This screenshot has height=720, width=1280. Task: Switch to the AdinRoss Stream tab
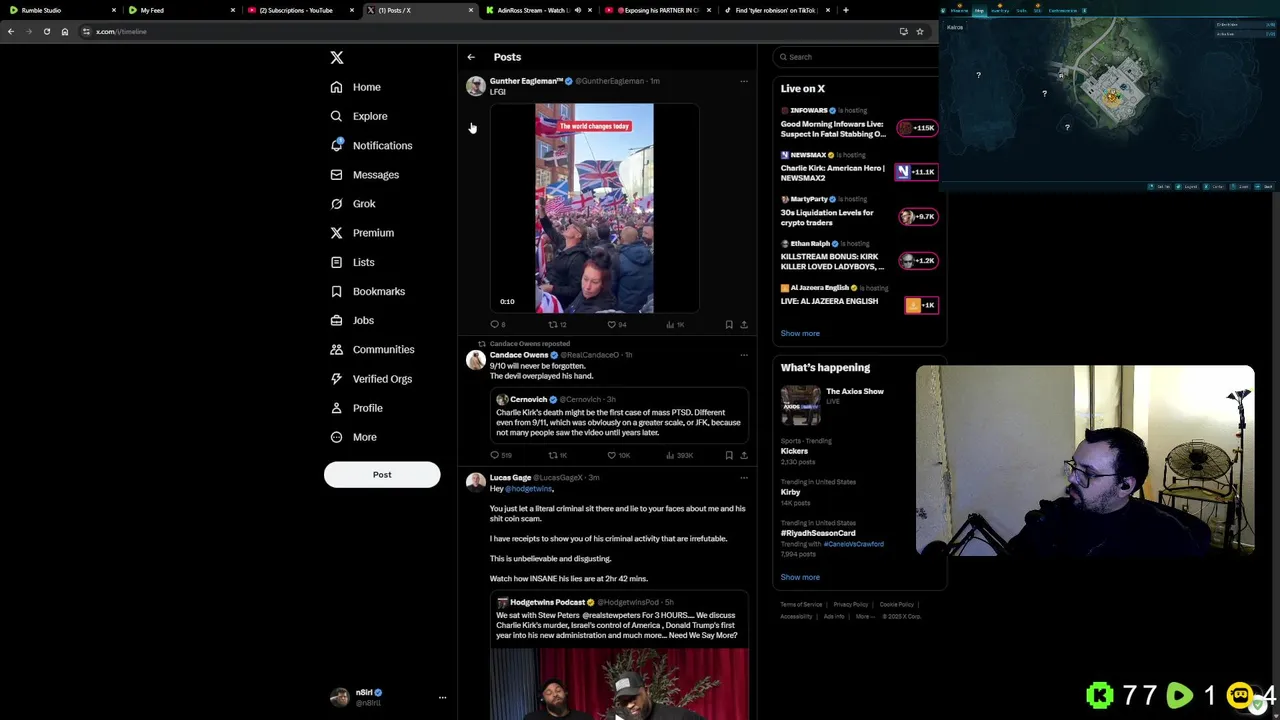[x=533, y=10]
